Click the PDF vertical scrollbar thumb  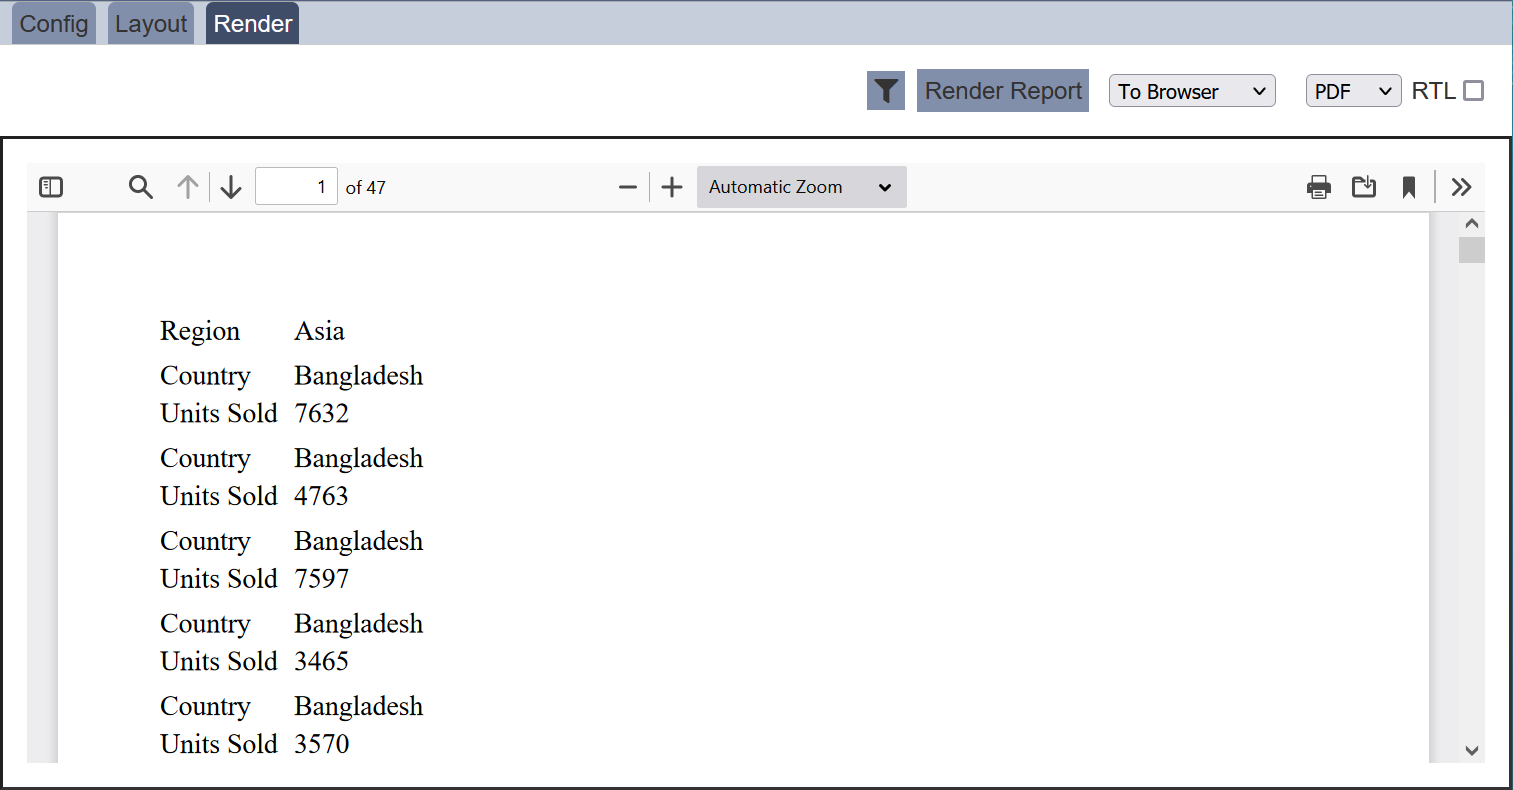coord(1471,250)
